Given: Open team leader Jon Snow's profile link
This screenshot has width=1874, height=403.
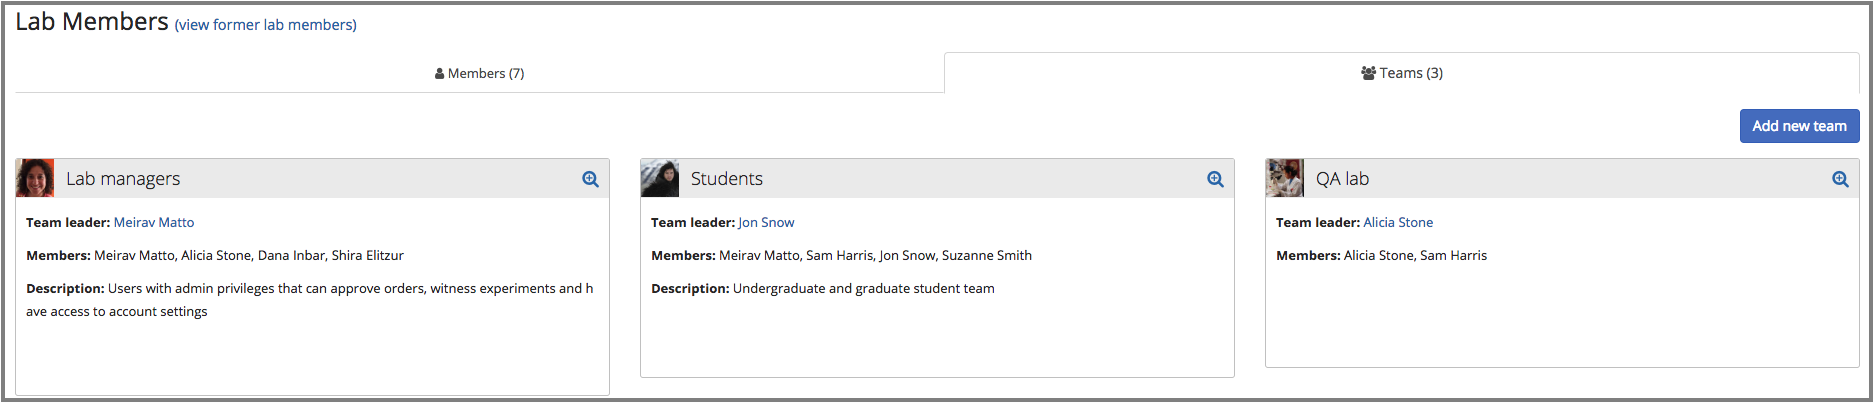Looking at the screenshot, I should [x=766, y=223].
